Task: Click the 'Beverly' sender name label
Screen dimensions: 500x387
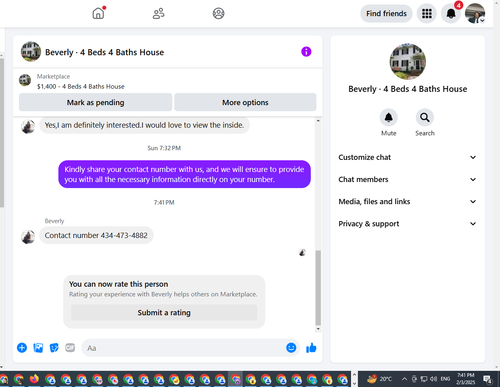Action: click(54, 221)
